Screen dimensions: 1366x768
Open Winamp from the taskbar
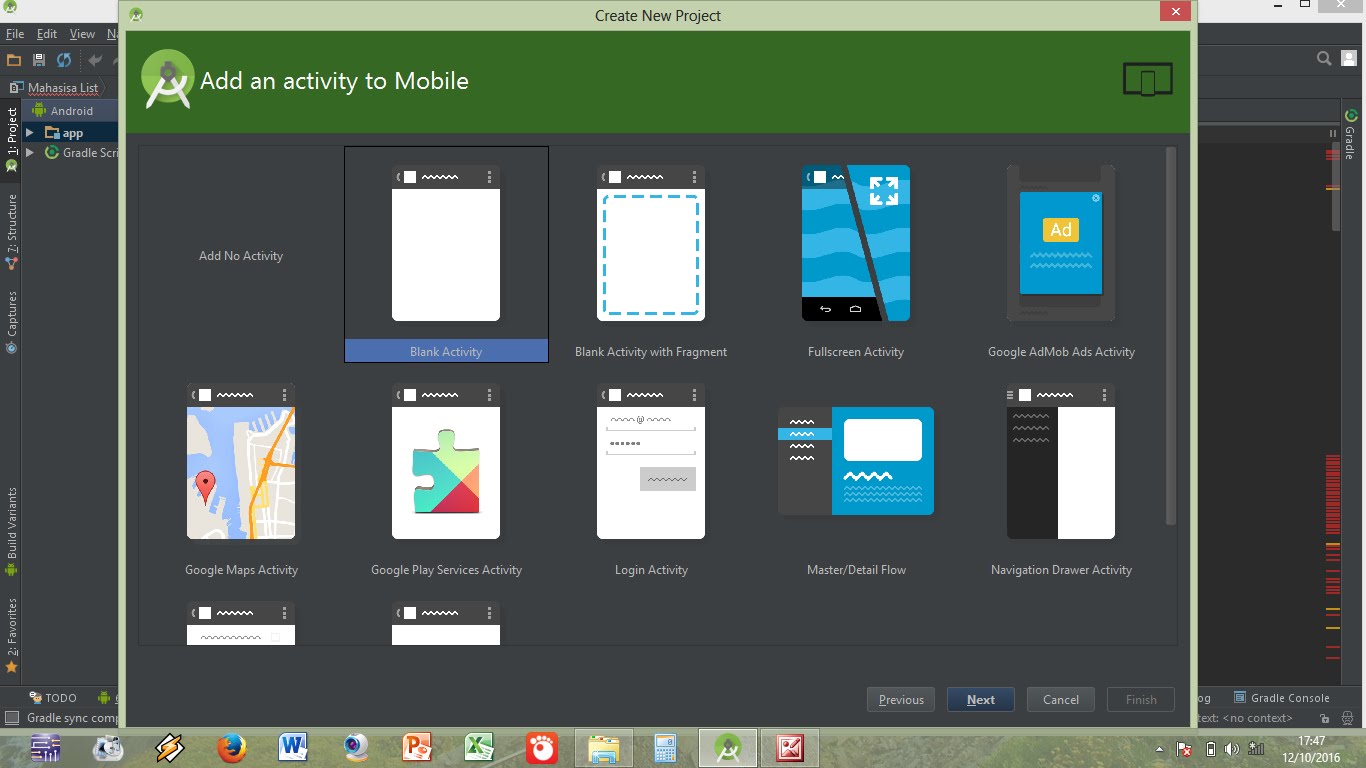(169, 747)
